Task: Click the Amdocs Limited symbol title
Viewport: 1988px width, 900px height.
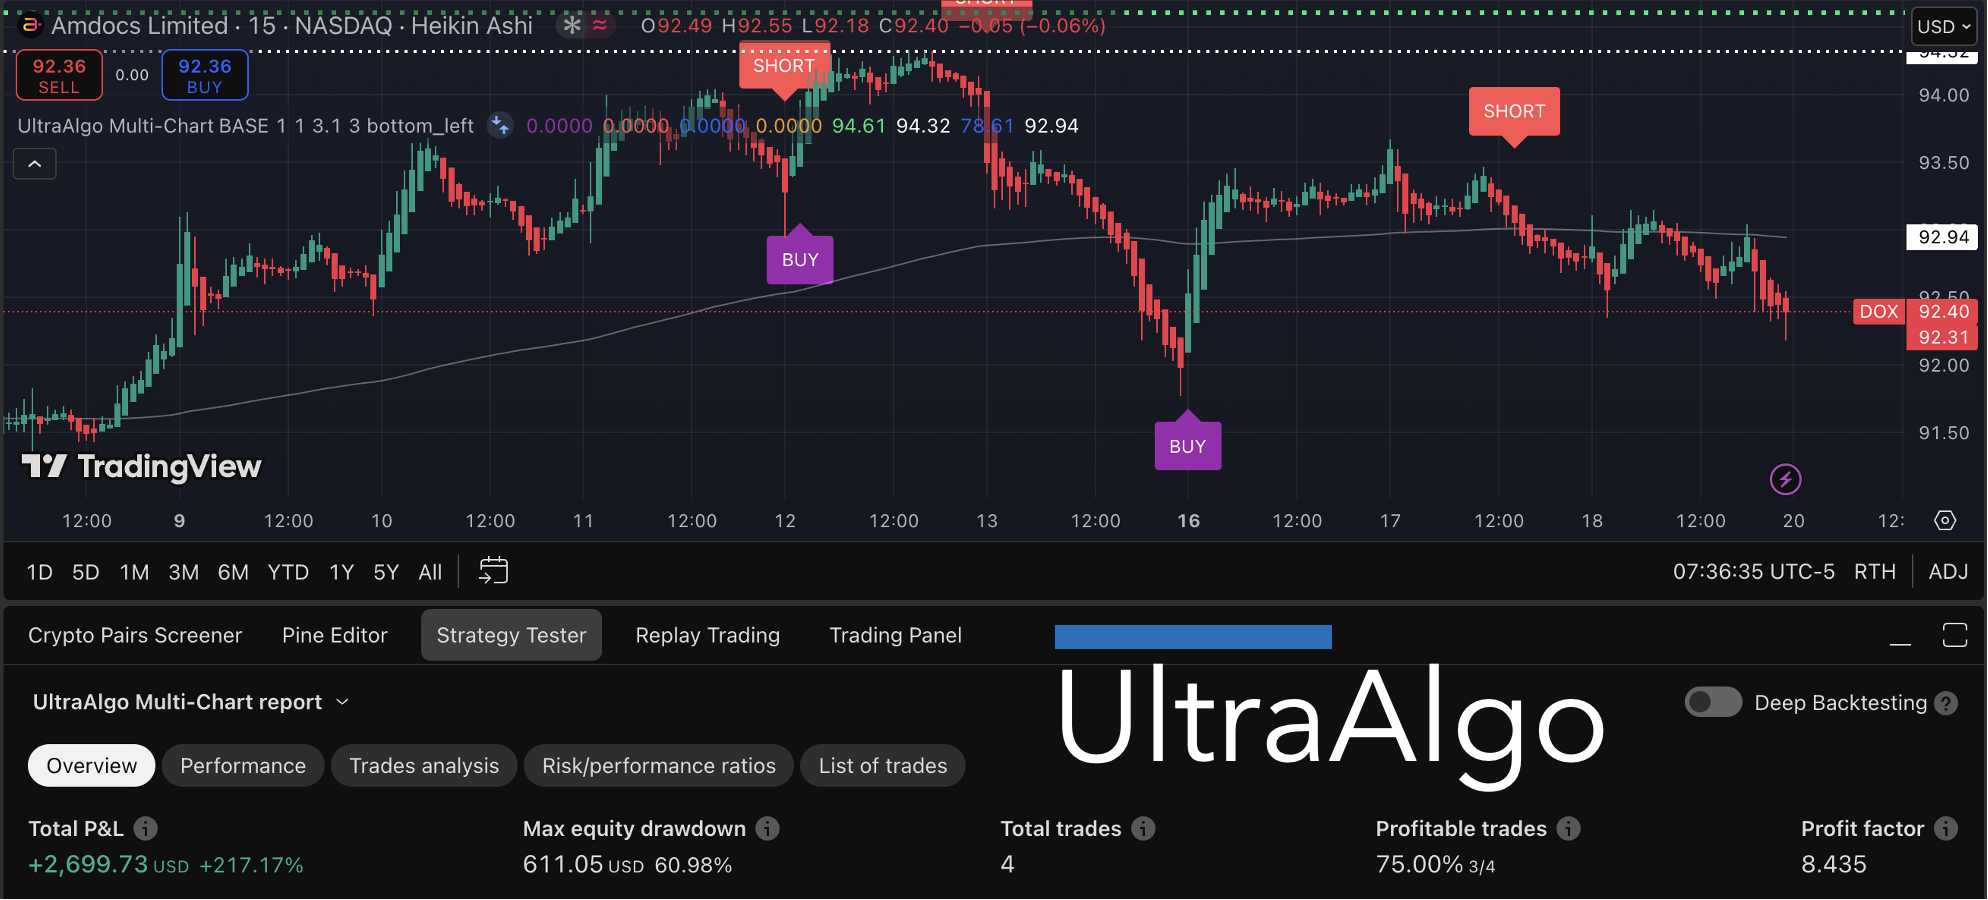Action: pyautogui.click(x=140, y=25)
